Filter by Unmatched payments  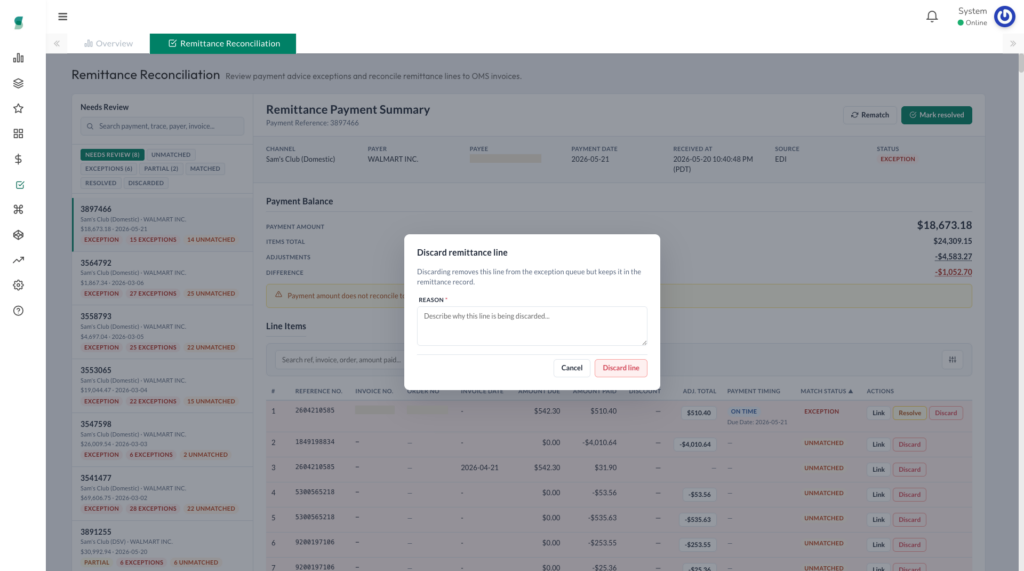[171, 155]
